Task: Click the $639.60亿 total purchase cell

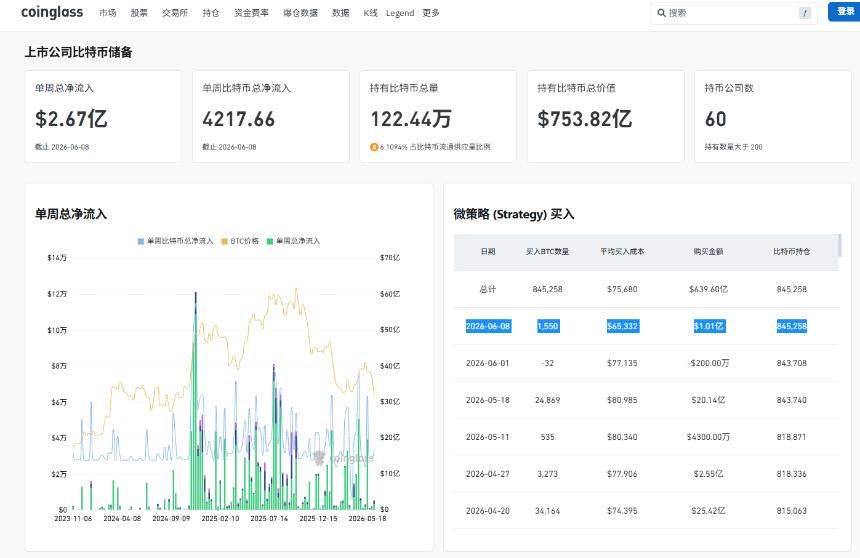Action: [x=708, y=289]
